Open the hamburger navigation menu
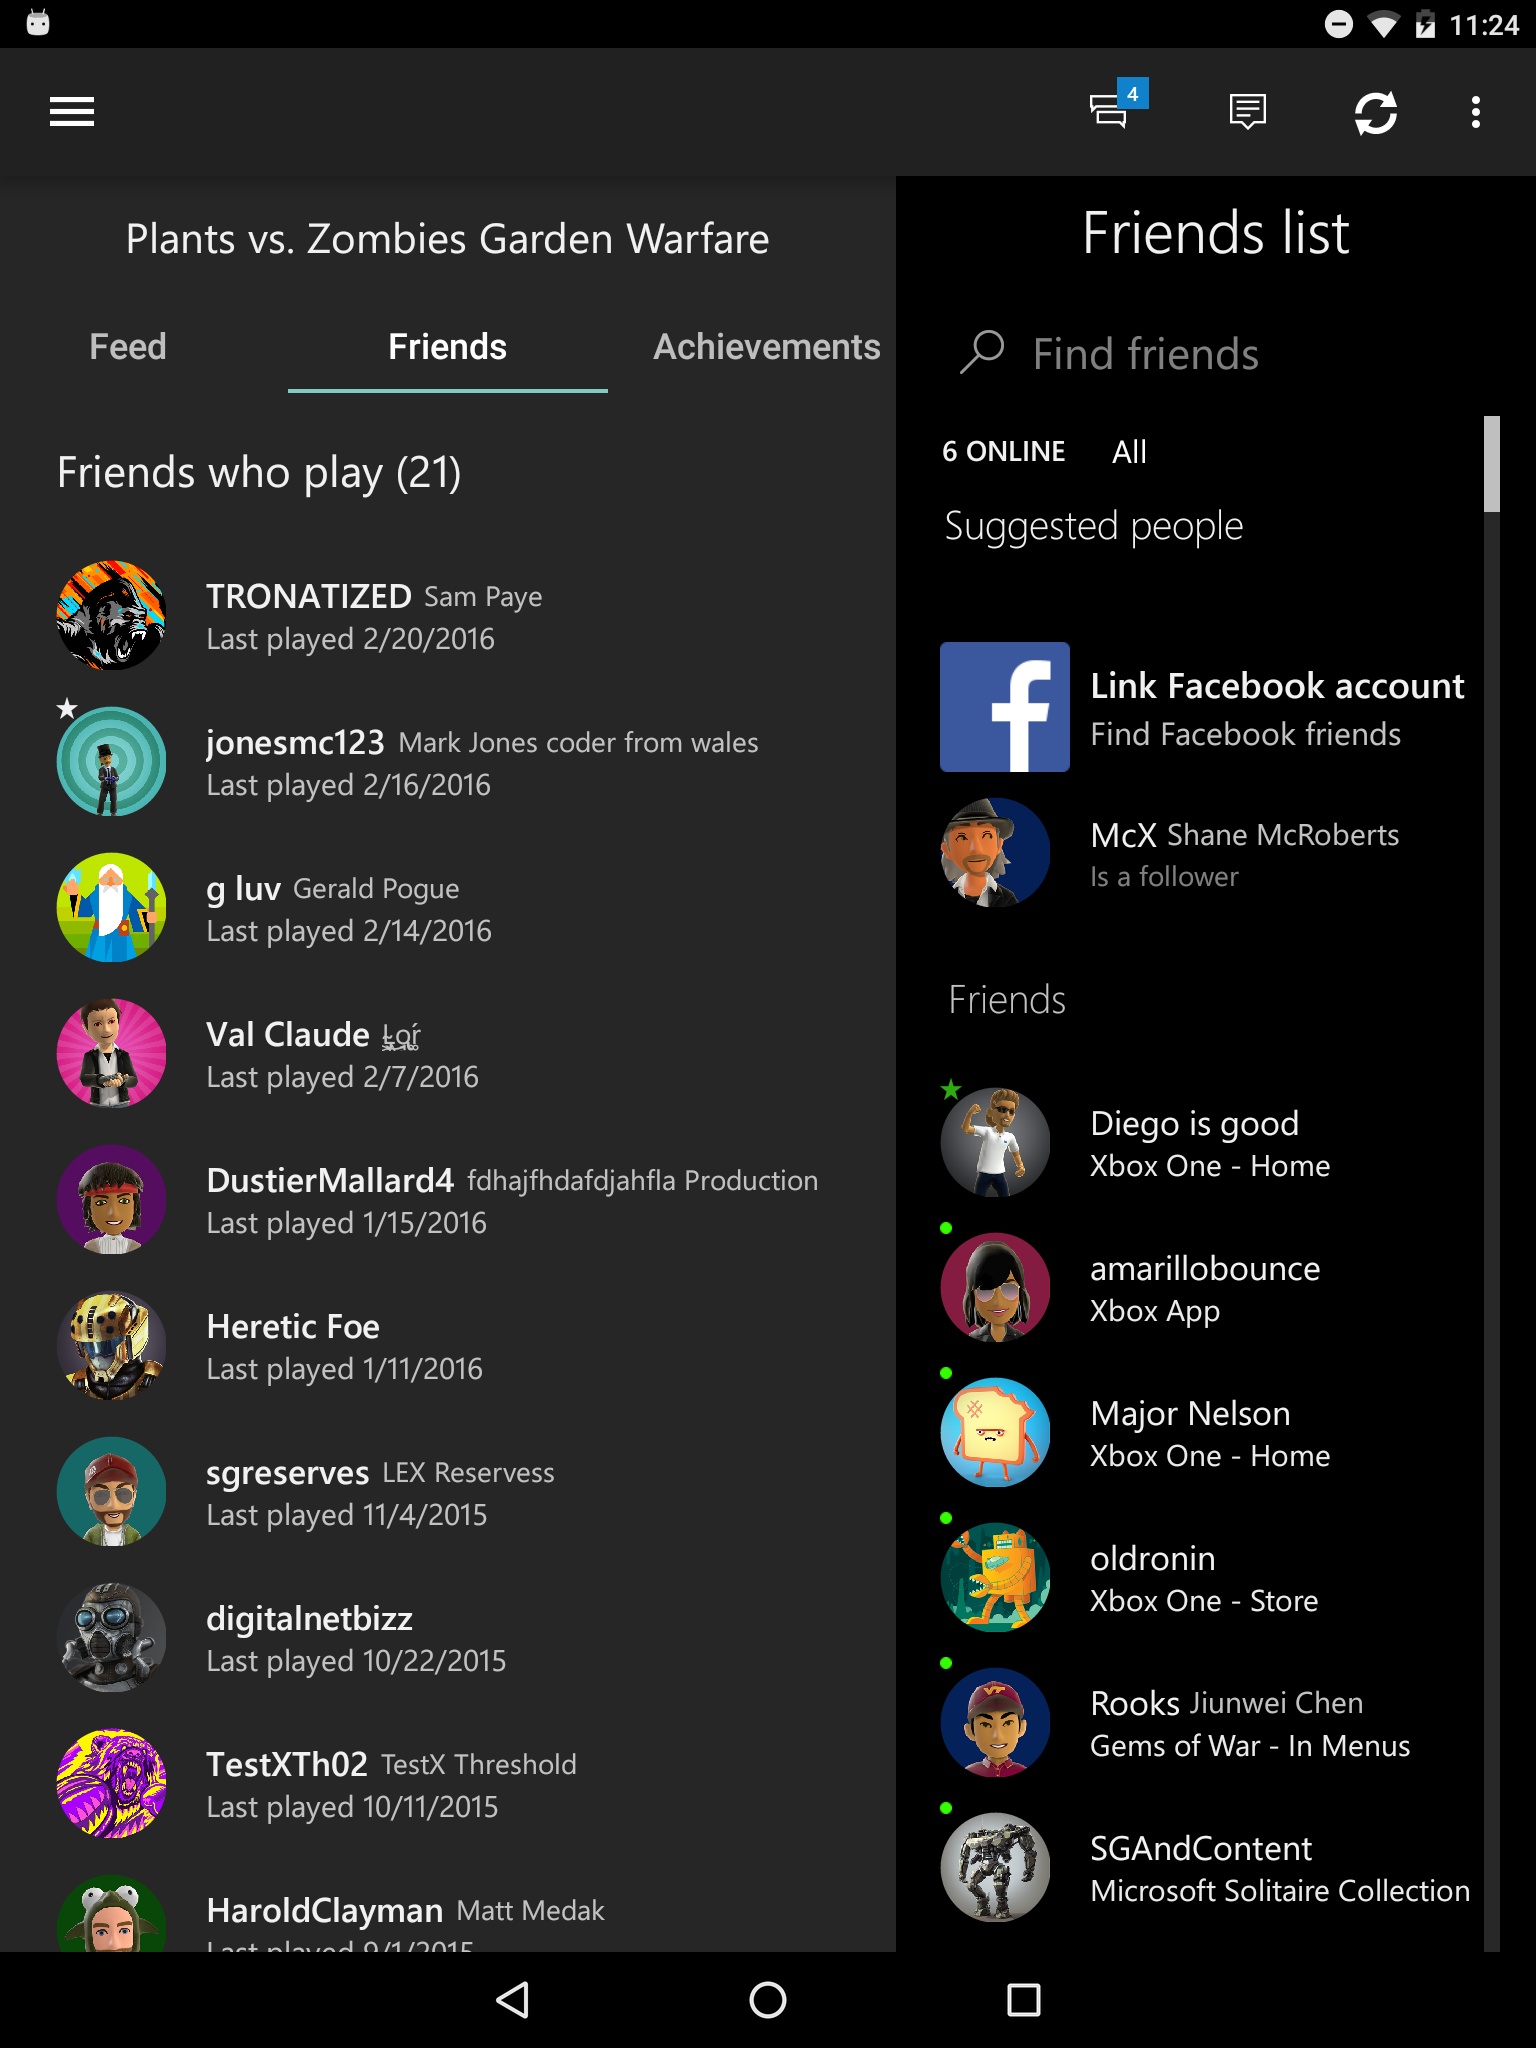1536x2048 pixels. [x=72, y=112]
